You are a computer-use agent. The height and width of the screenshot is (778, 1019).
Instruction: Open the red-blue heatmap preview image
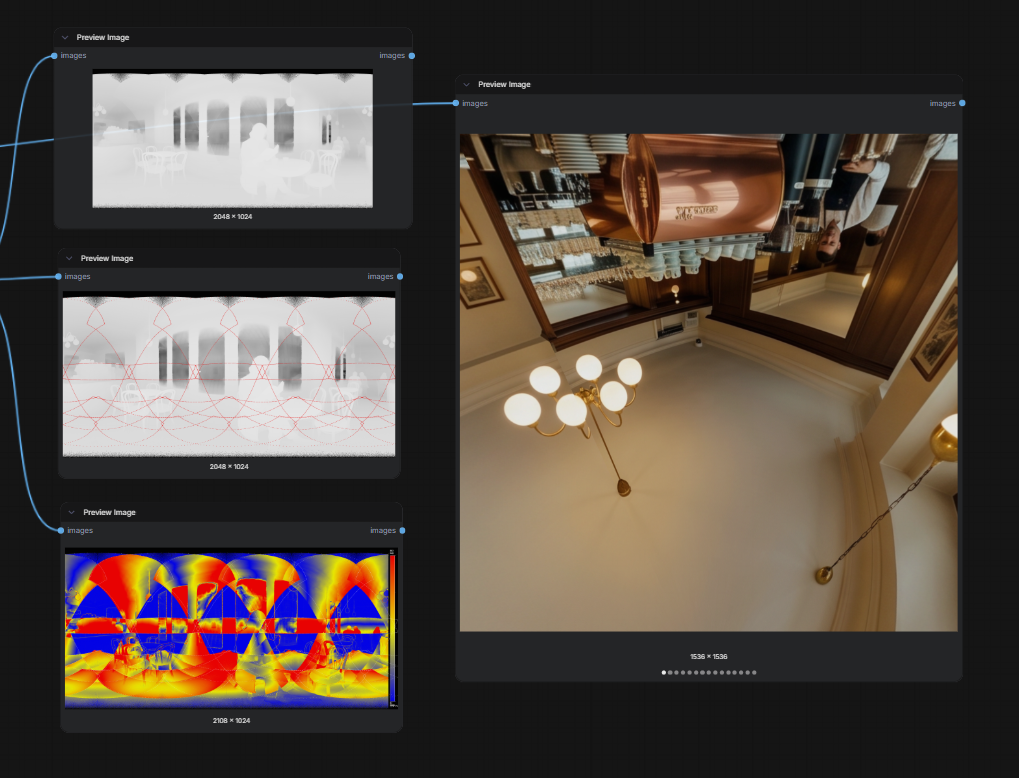coord(231,628)
